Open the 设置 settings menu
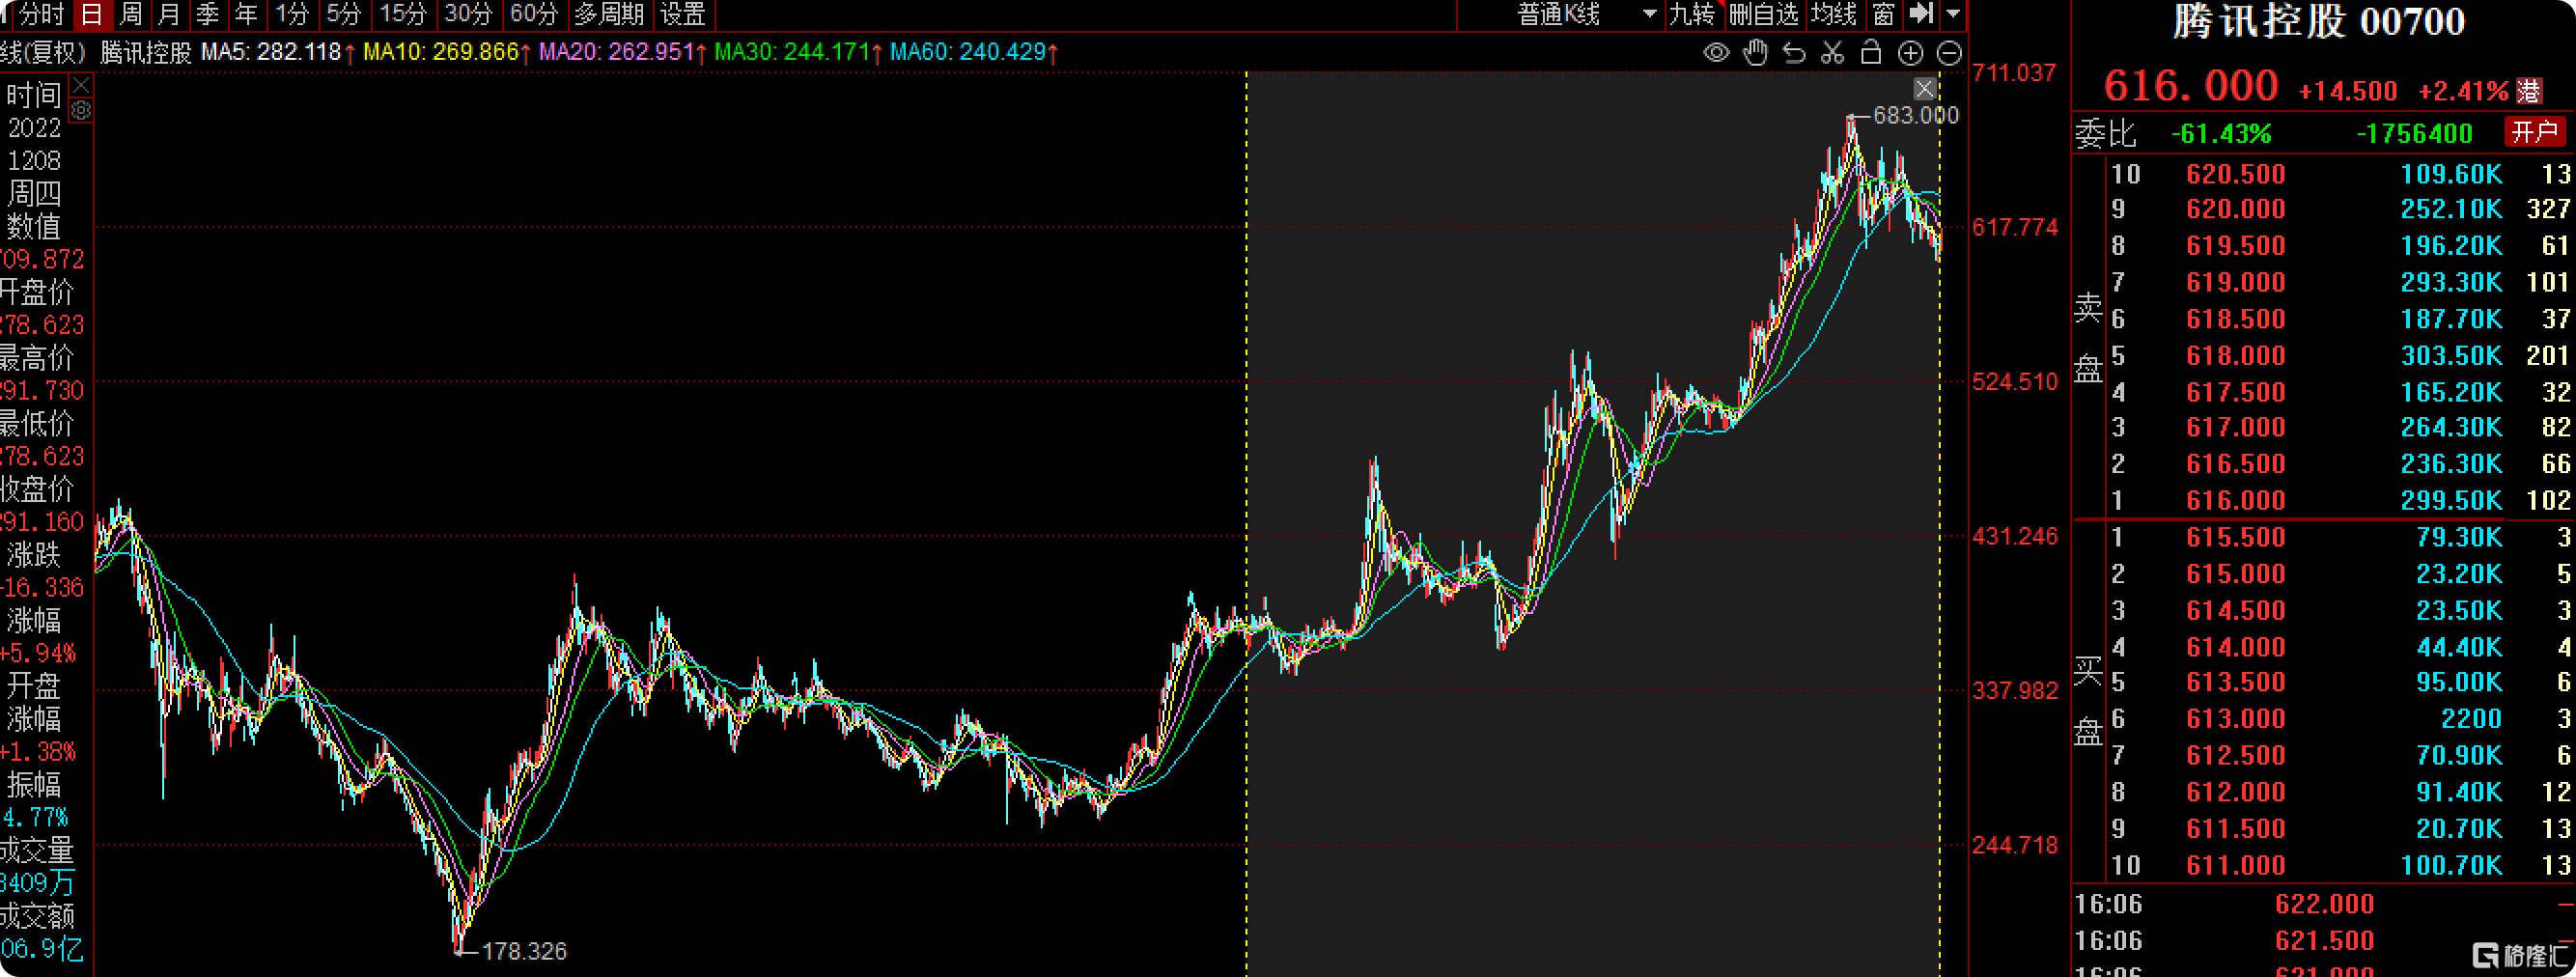 click(x=683, y=14)
